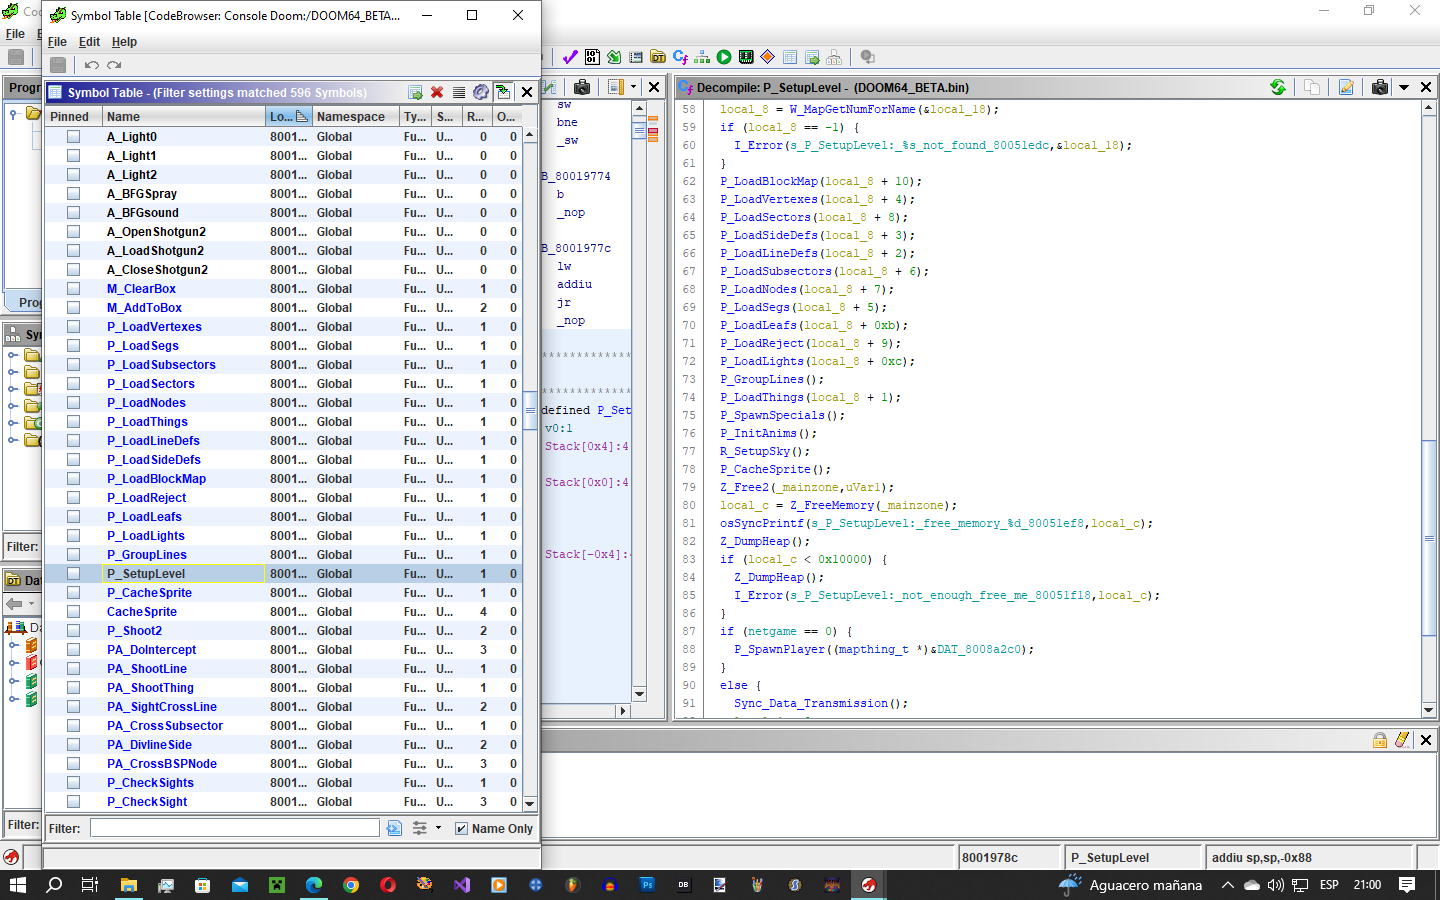Click the function graph hierarchy icon
Image resolution: width=1440 pixels, height=900 pixels.
pos(702,57)
